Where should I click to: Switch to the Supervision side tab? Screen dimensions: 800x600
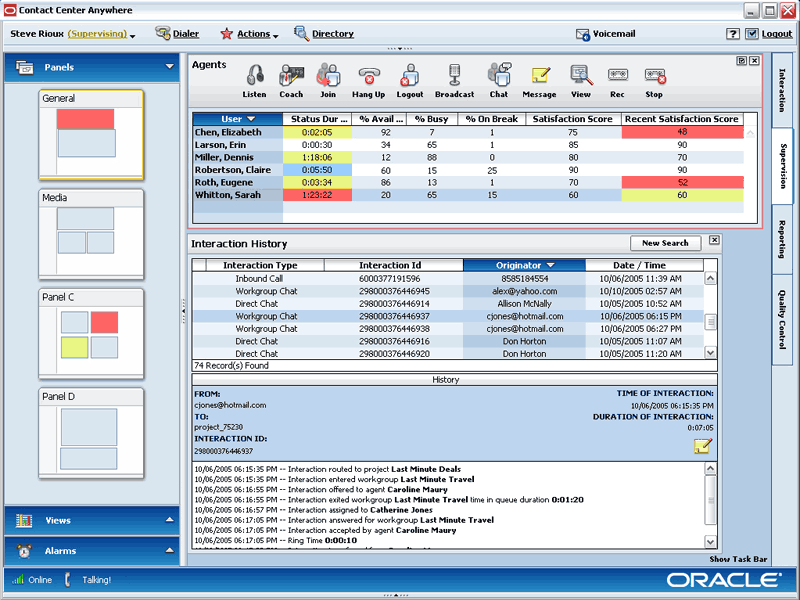coord(783,166)
